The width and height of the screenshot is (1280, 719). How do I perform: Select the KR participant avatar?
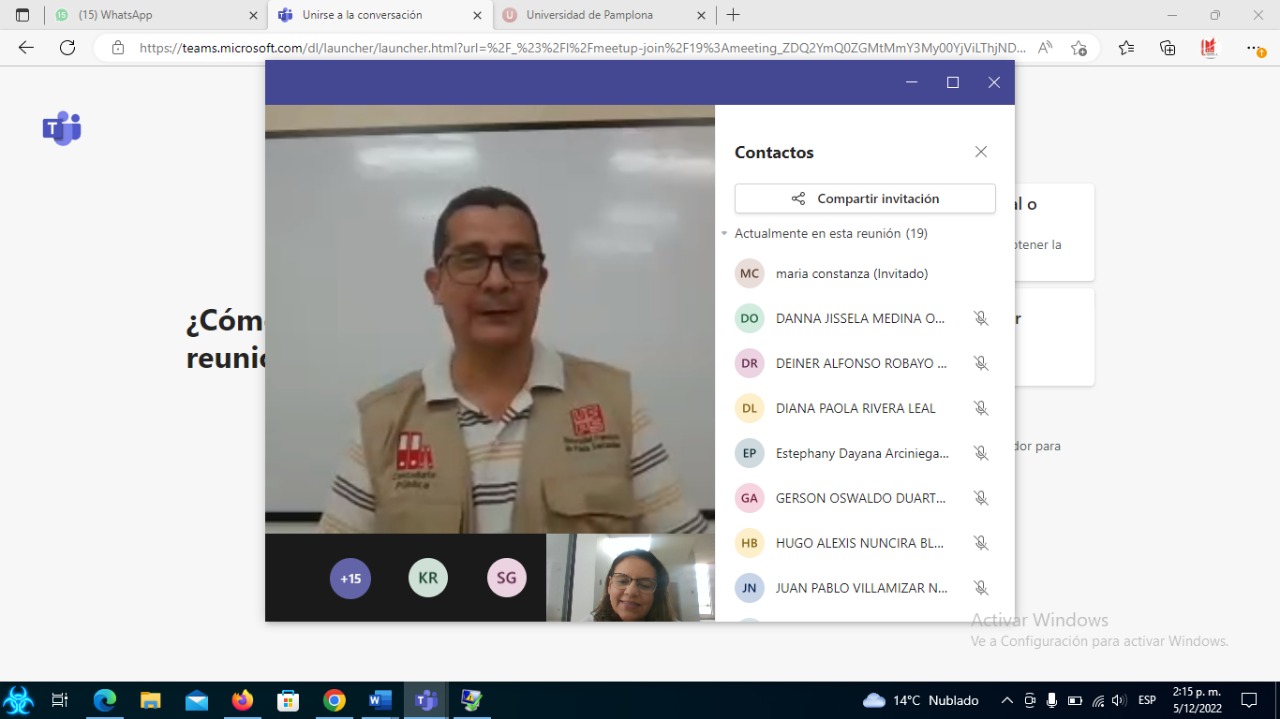coord(428,578)
